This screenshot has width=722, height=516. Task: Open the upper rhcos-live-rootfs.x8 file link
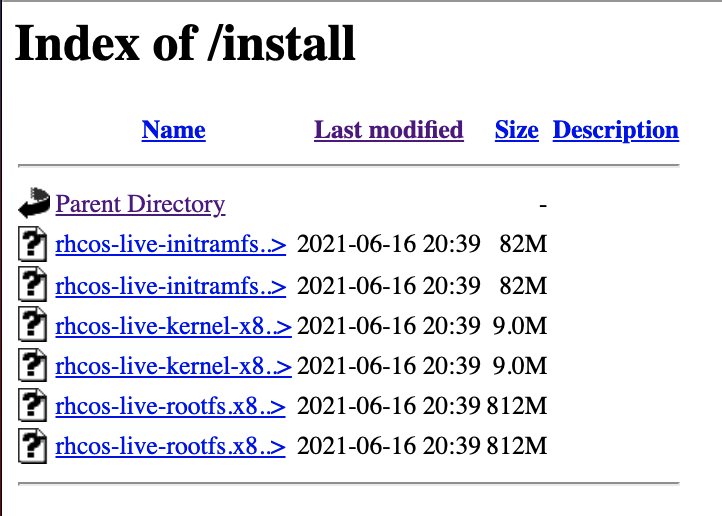[170, 406]
